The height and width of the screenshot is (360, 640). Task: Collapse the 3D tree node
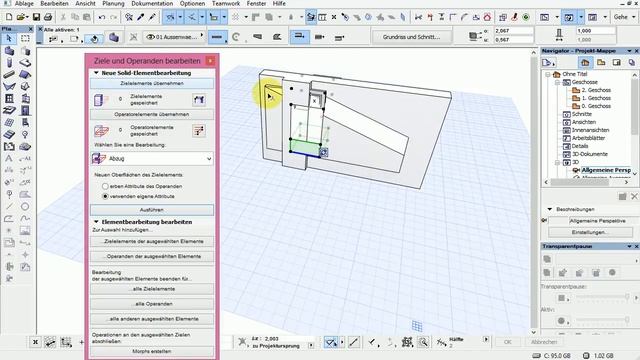pos(558,162)
